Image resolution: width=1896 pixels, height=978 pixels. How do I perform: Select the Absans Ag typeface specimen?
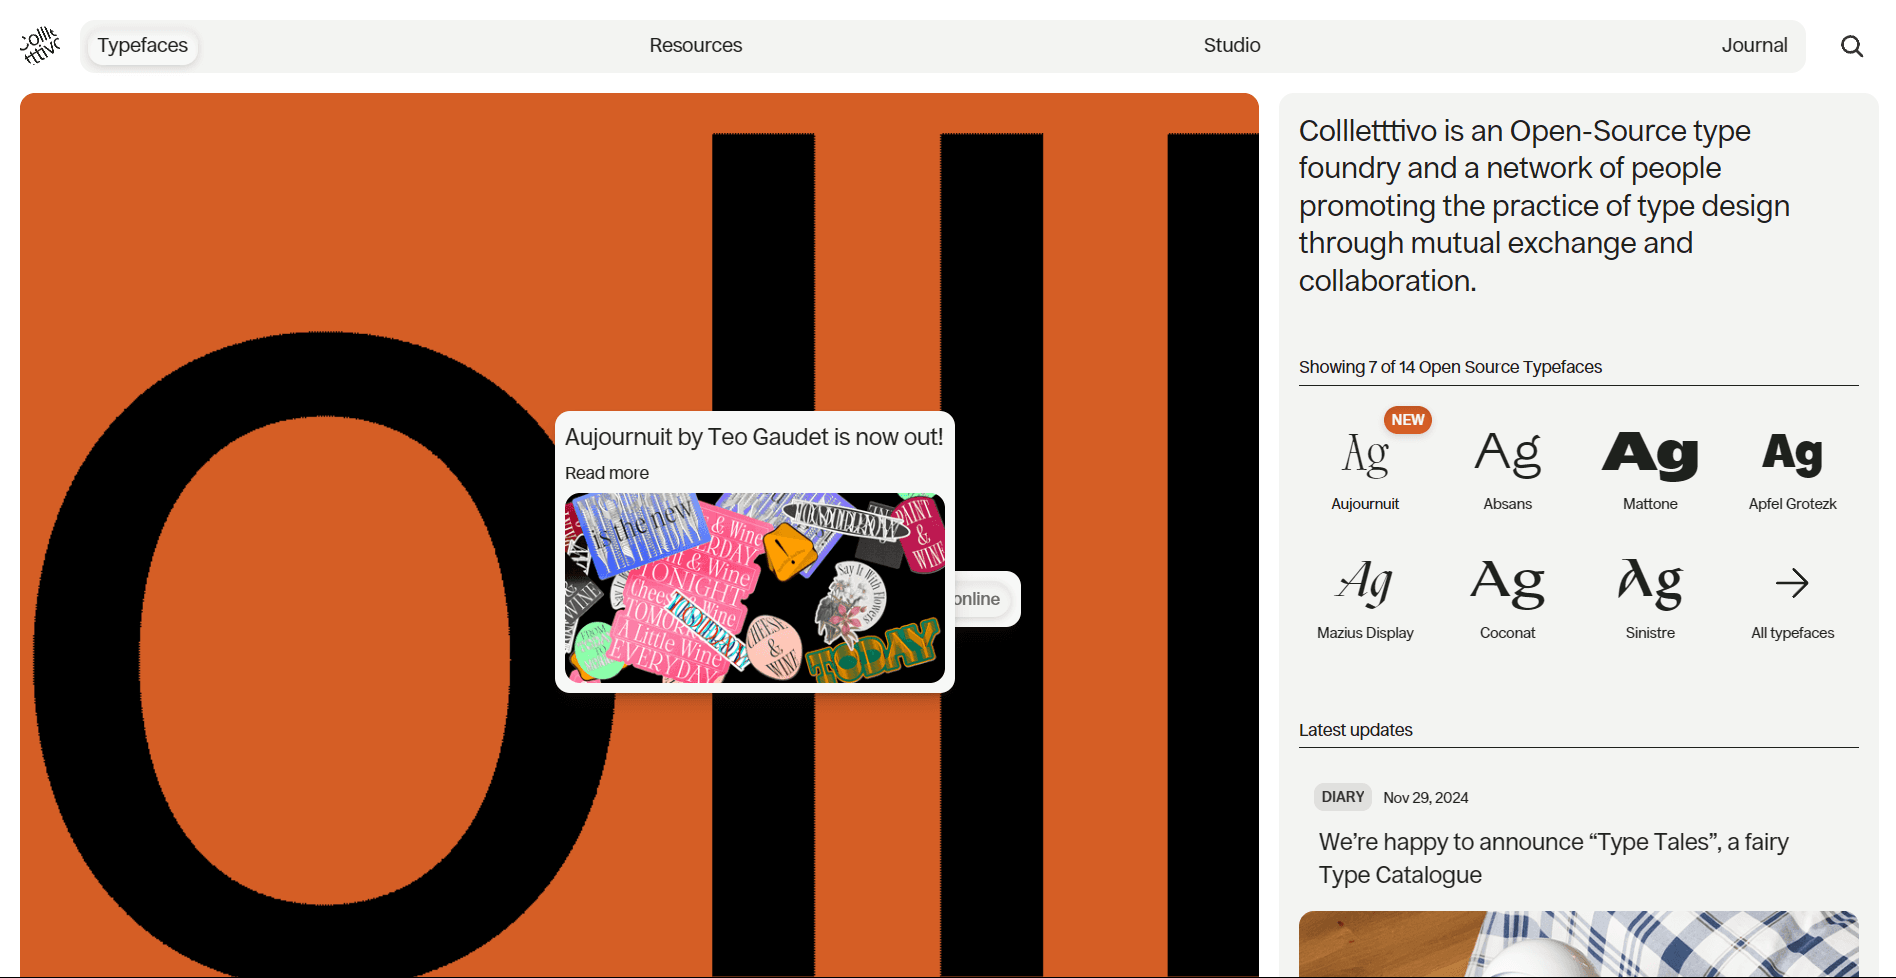pyautogui.click(x=1507, y=455)
